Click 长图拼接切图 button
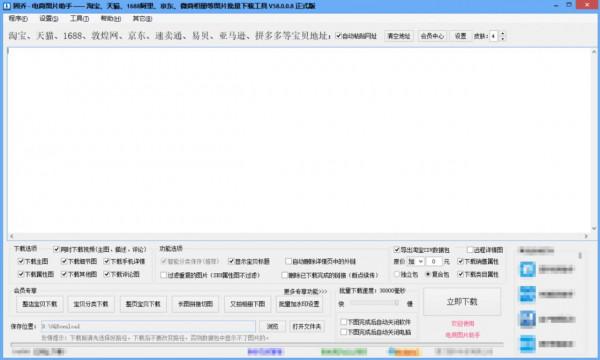The height and width of the screenshot is (360, 600). pyautogui.click(x=195, y=304)
